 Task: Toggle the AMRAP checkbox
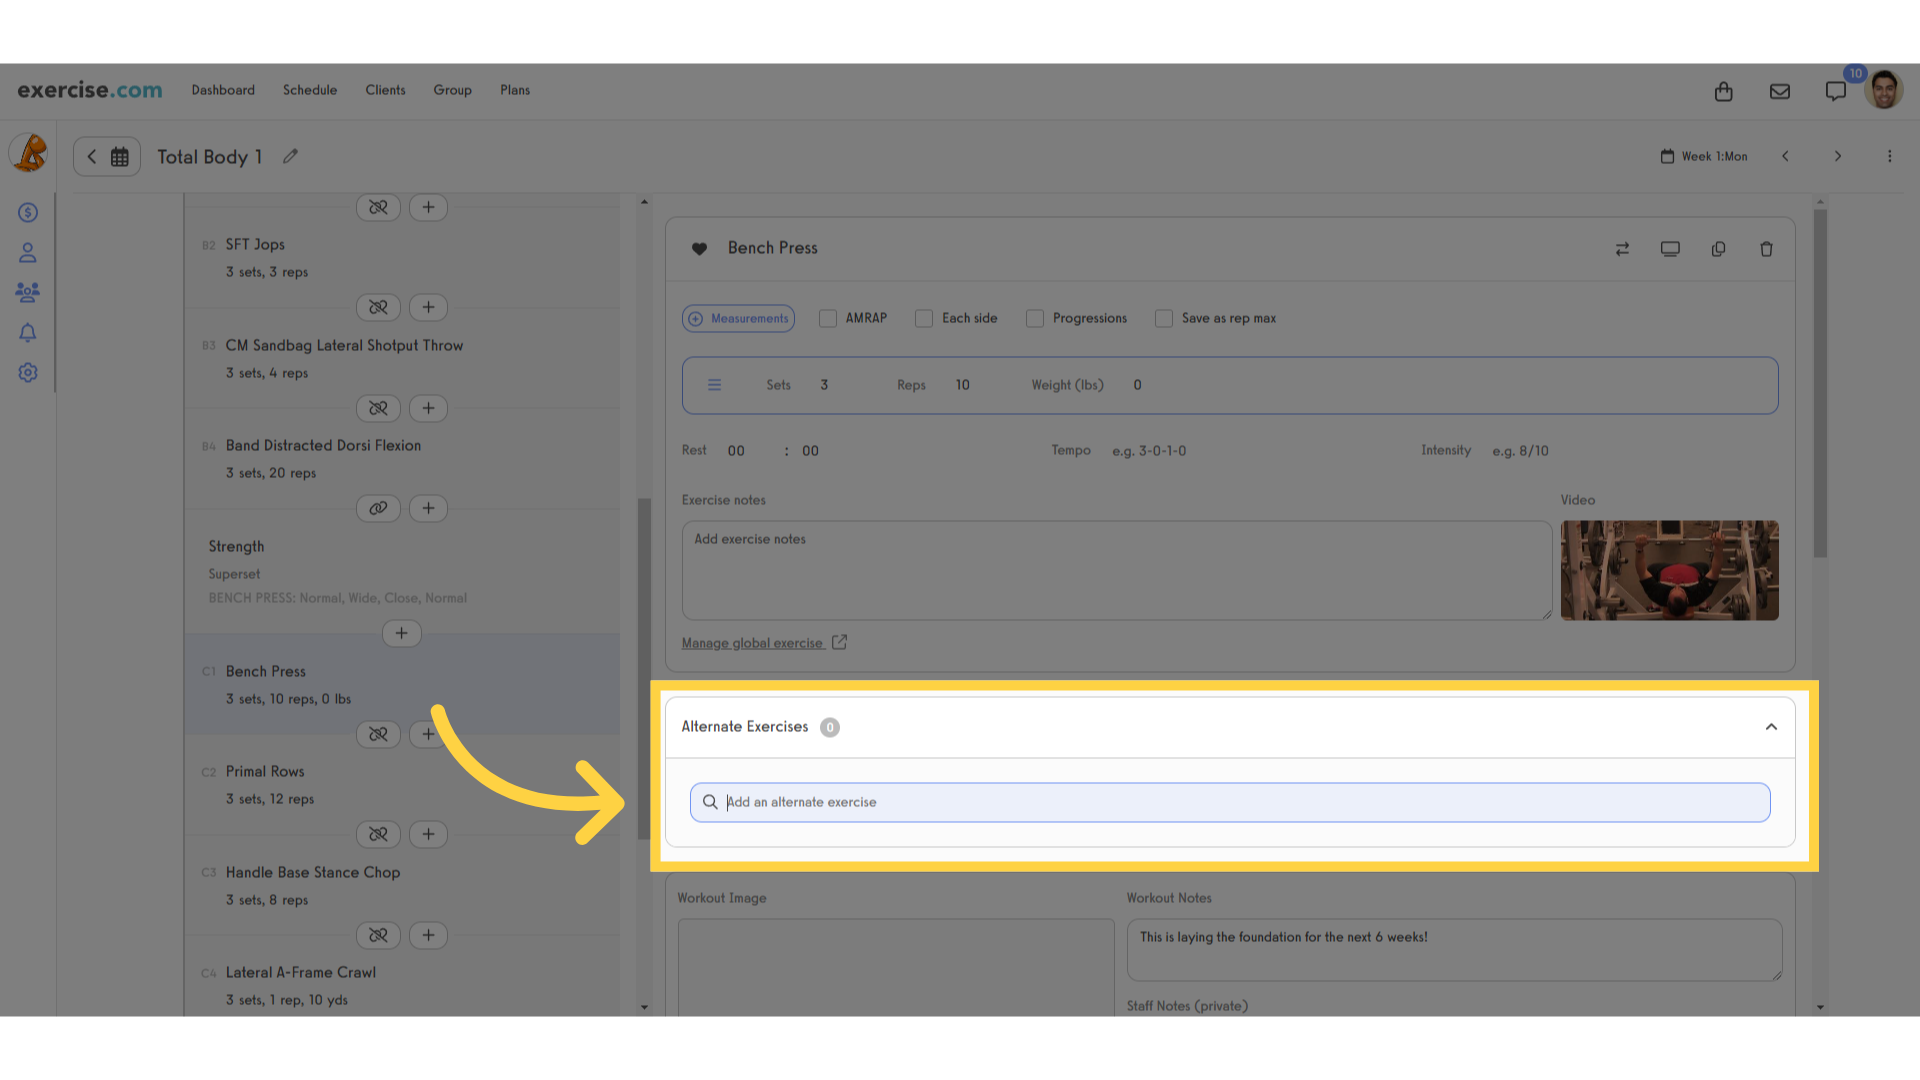[827, 318]
